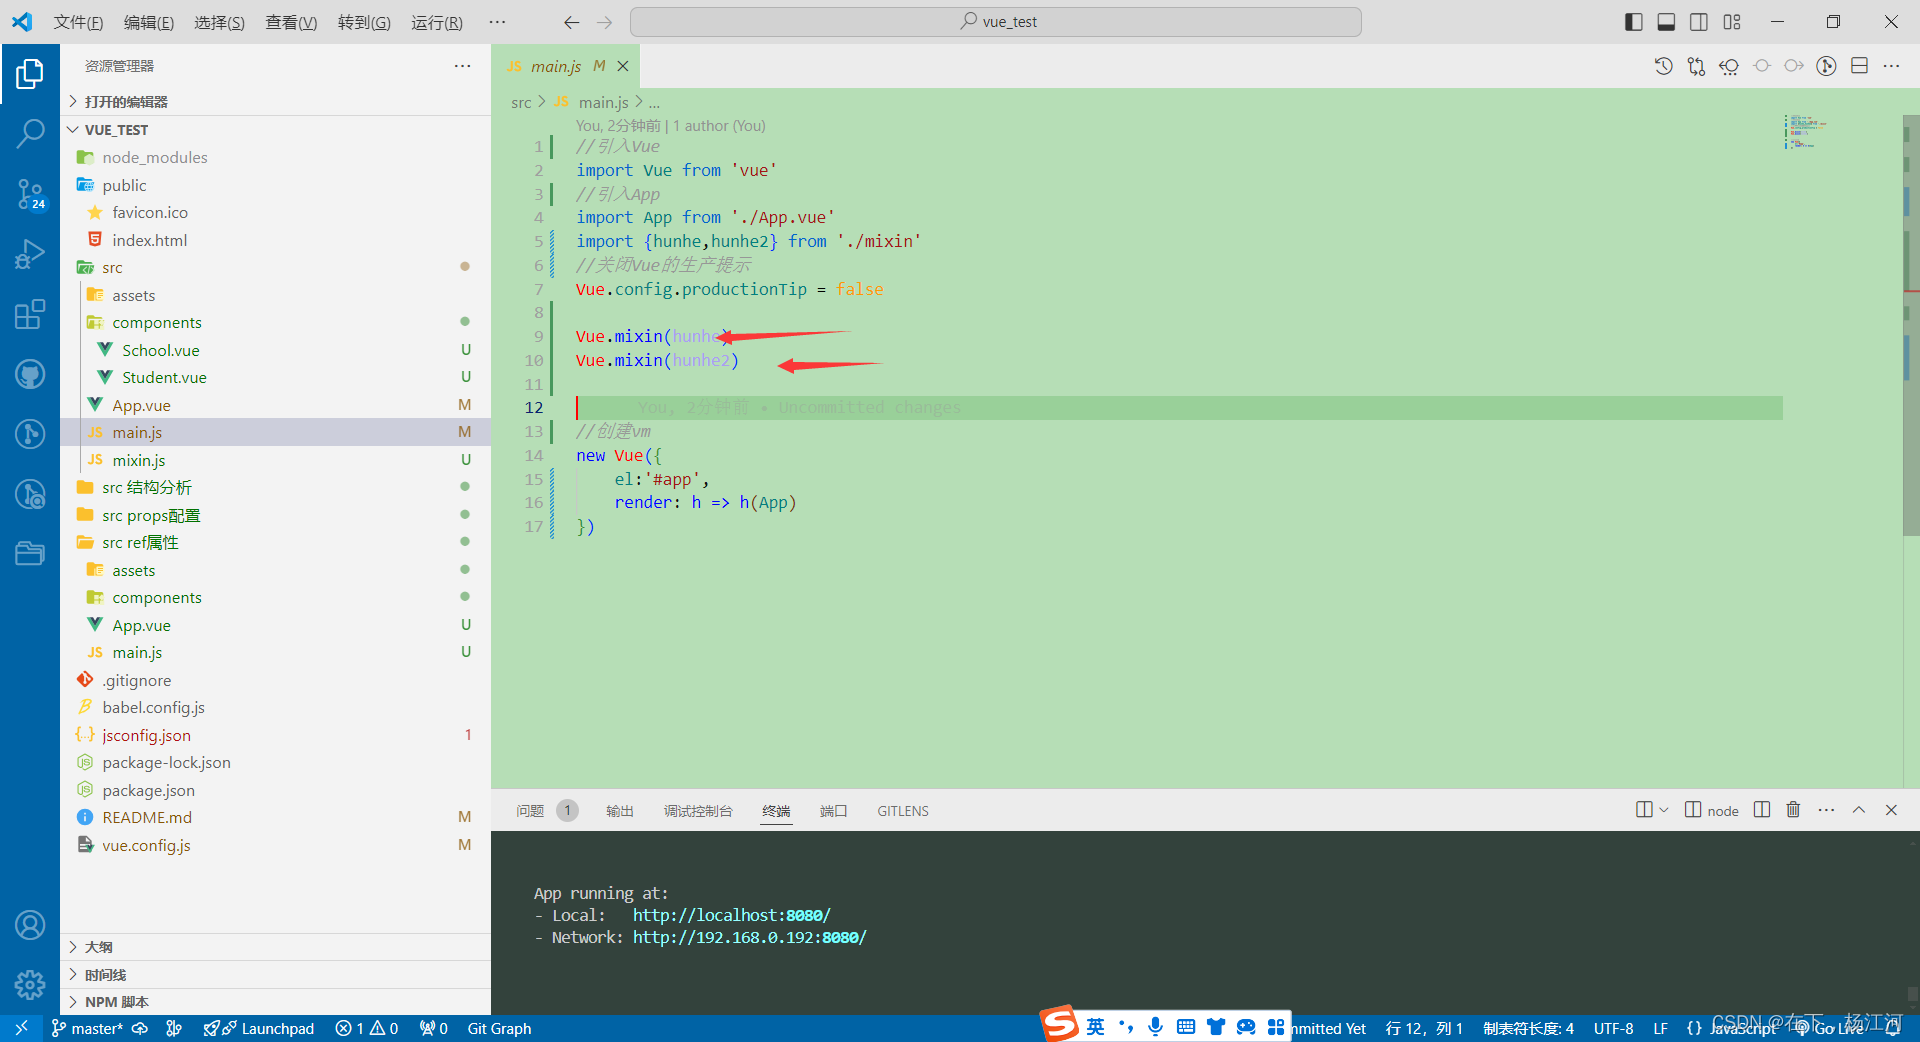Viewport: 1920px width, 1042px height.
Task: Click Sogou microphone voice input icon
Action: [1156, 1026]
